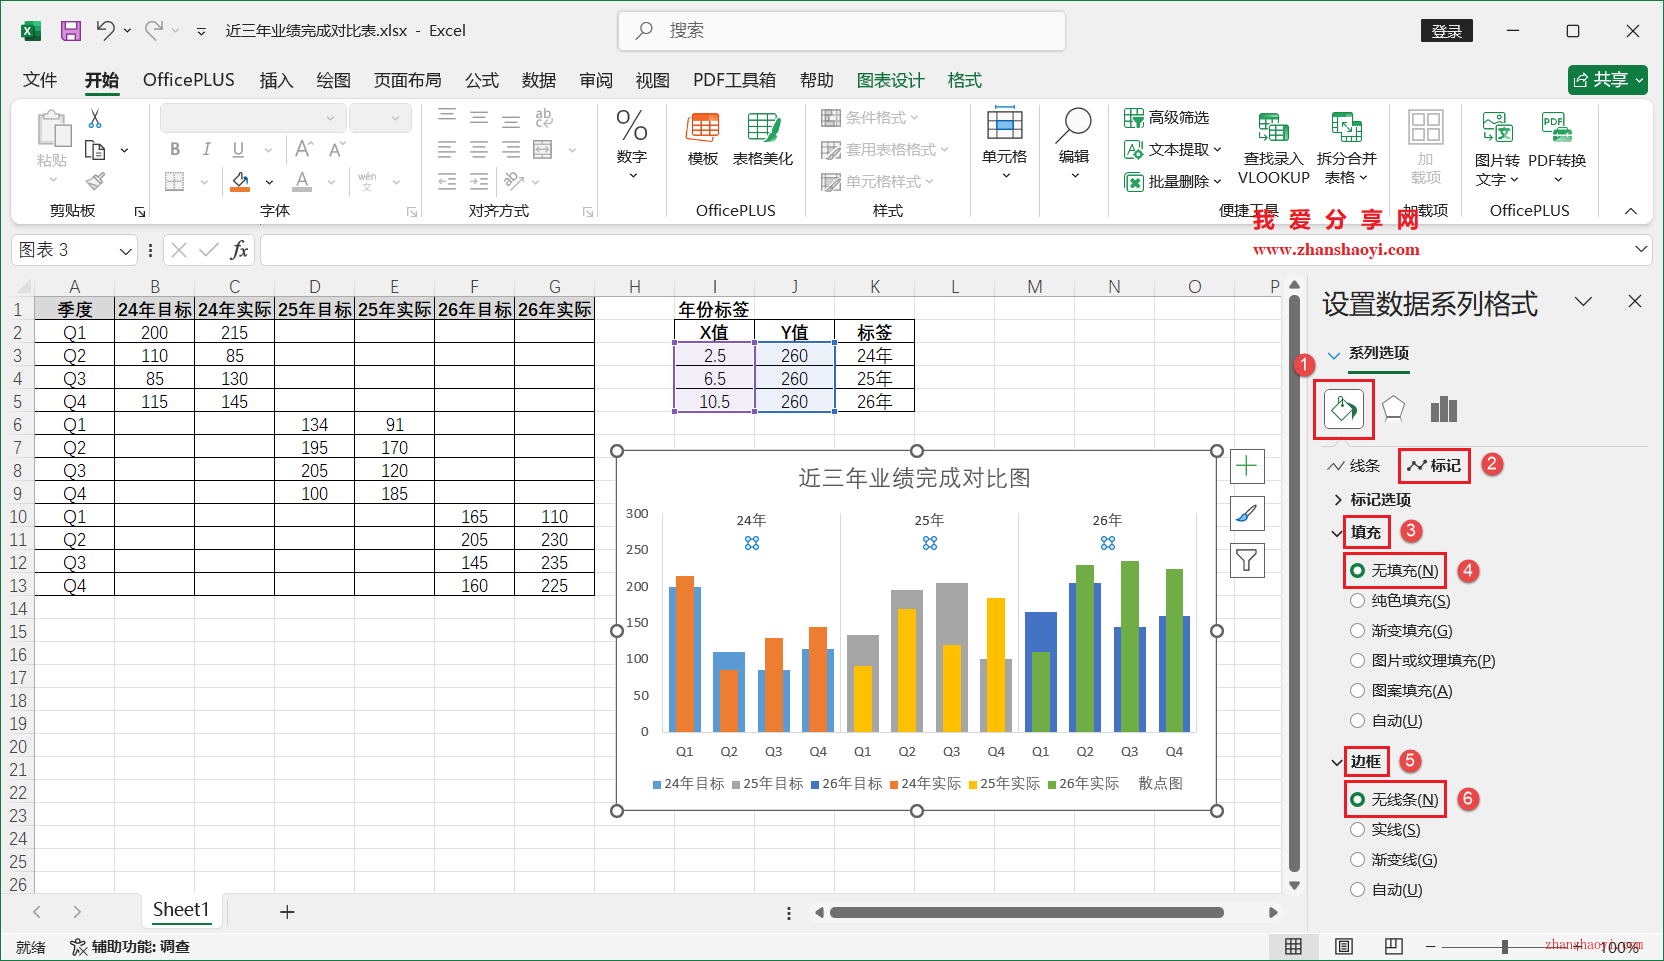Click the zoom slider in status bar
This screenshot has height=961, width=1664.
click(x=1504, y=946)
